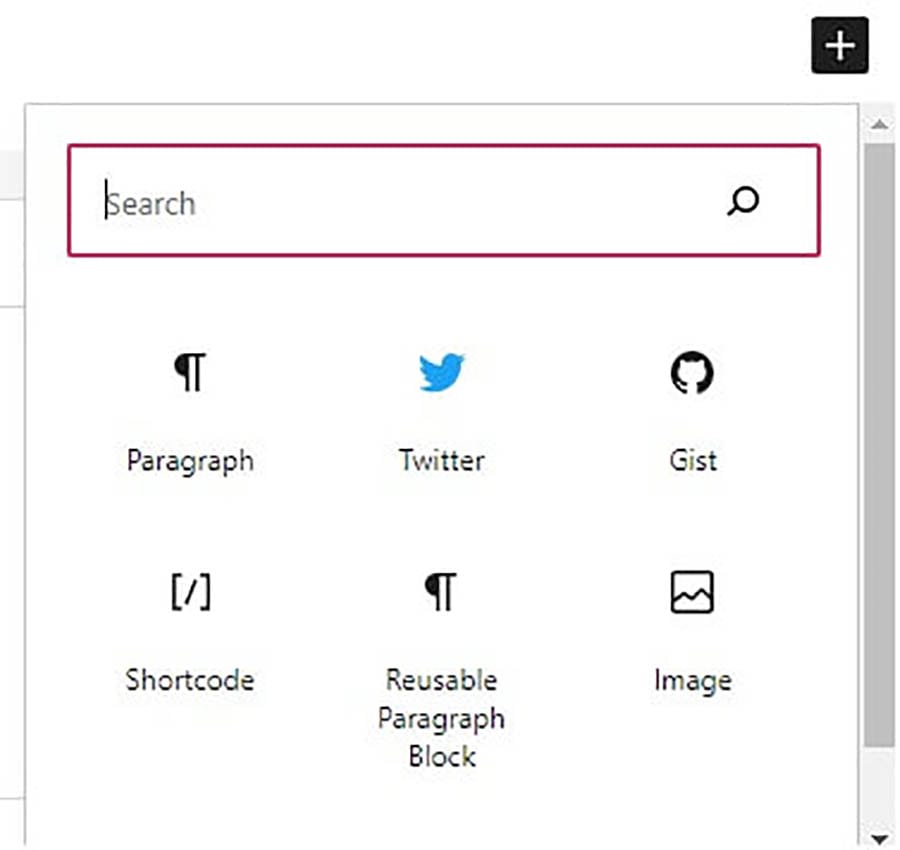Select the blue Twitter bird icon

tap(441, 371)
